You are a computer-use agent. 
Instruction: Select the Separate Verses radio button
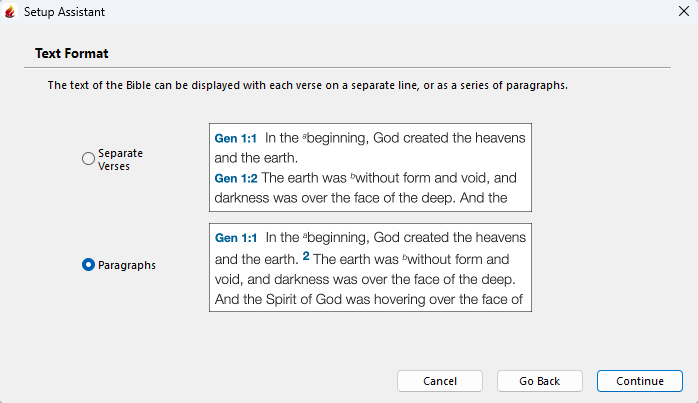(x=88, y=159)
